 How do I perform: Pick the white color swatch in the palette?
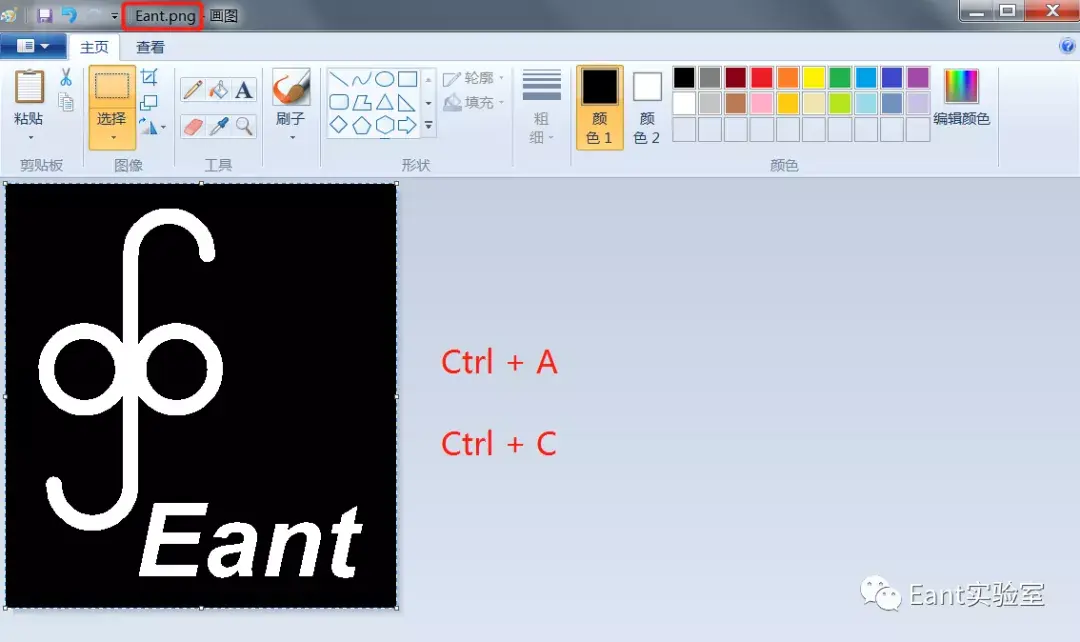(684, 103)
